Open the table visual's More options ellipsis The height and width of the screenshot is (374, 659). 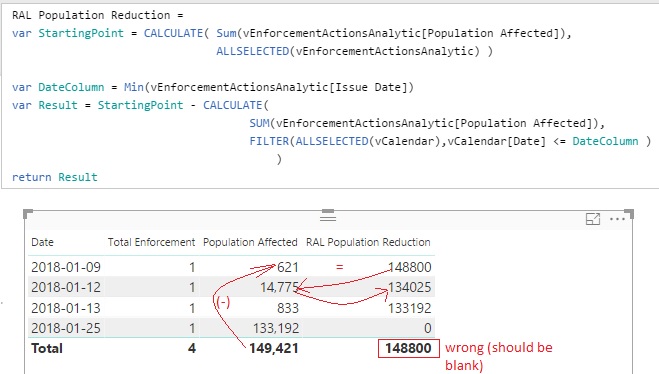617,219
